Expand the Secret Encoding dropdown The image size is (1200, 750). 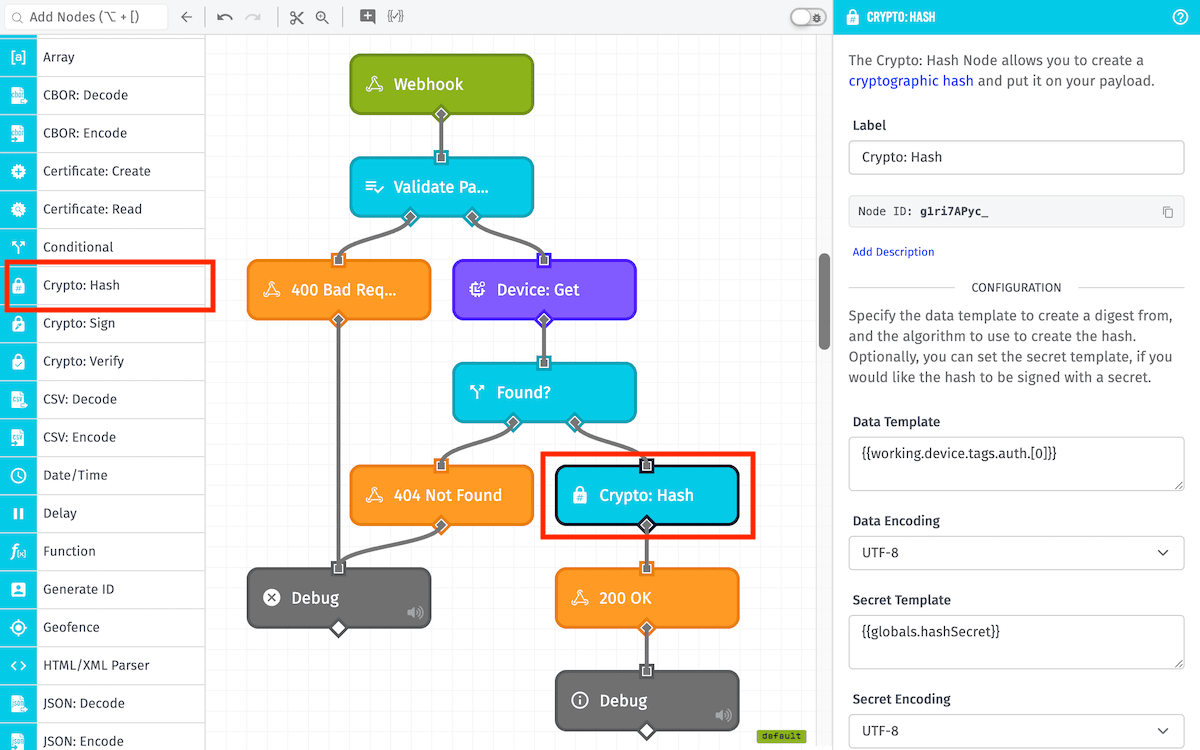coord(1016,731)
